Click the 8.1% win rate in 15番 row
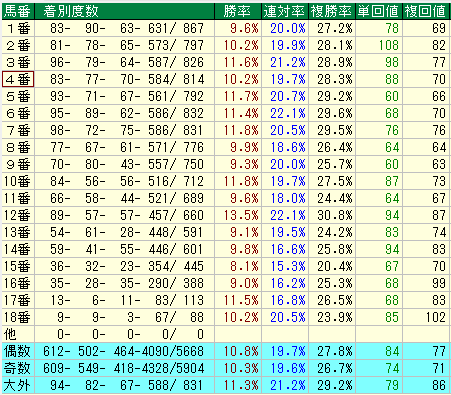 (x=244, y=266)
